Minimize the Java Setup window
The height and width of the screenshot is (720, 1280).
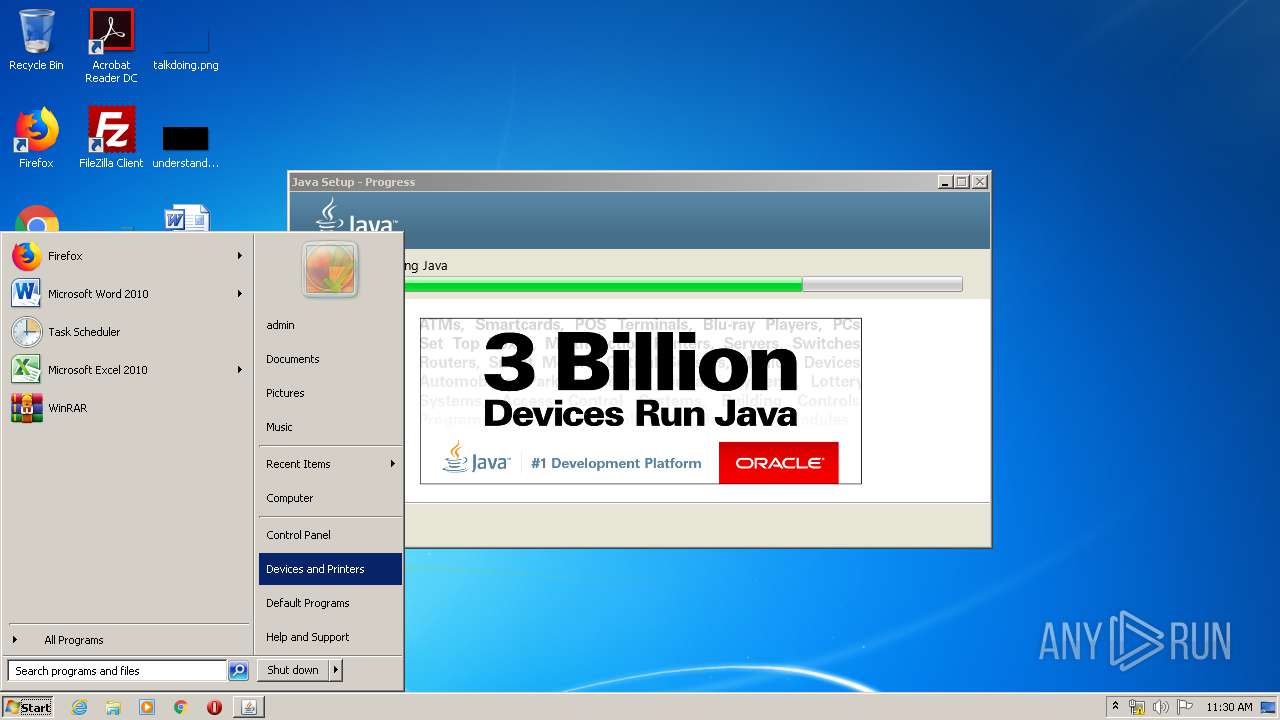[x=945, y=182]
